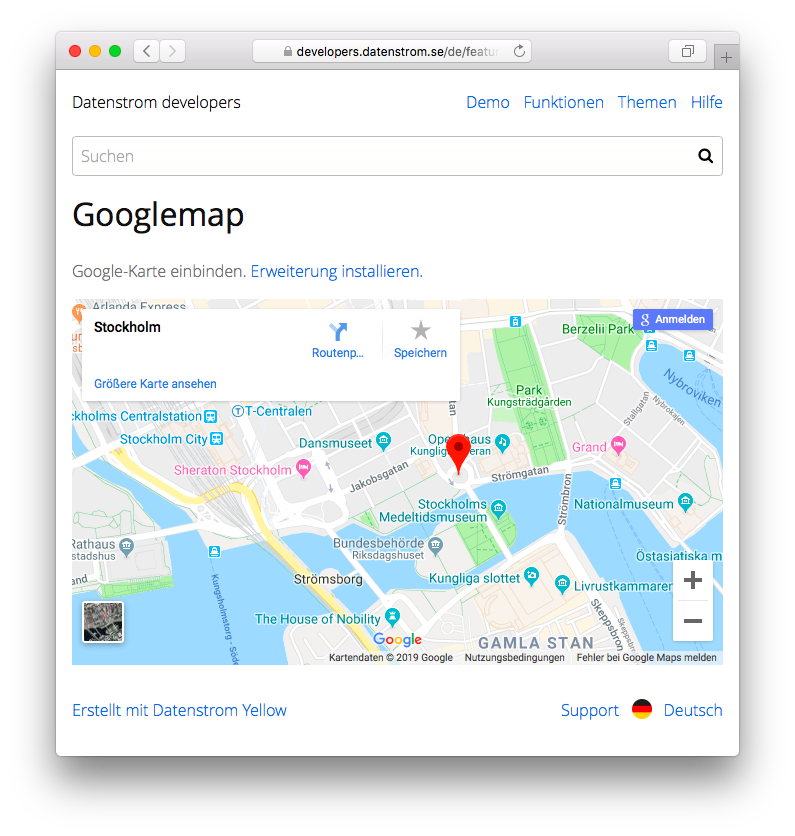Click the Erweiterung installieren link
The height and width of the screenshot is (836, 795).
(336, 271)
